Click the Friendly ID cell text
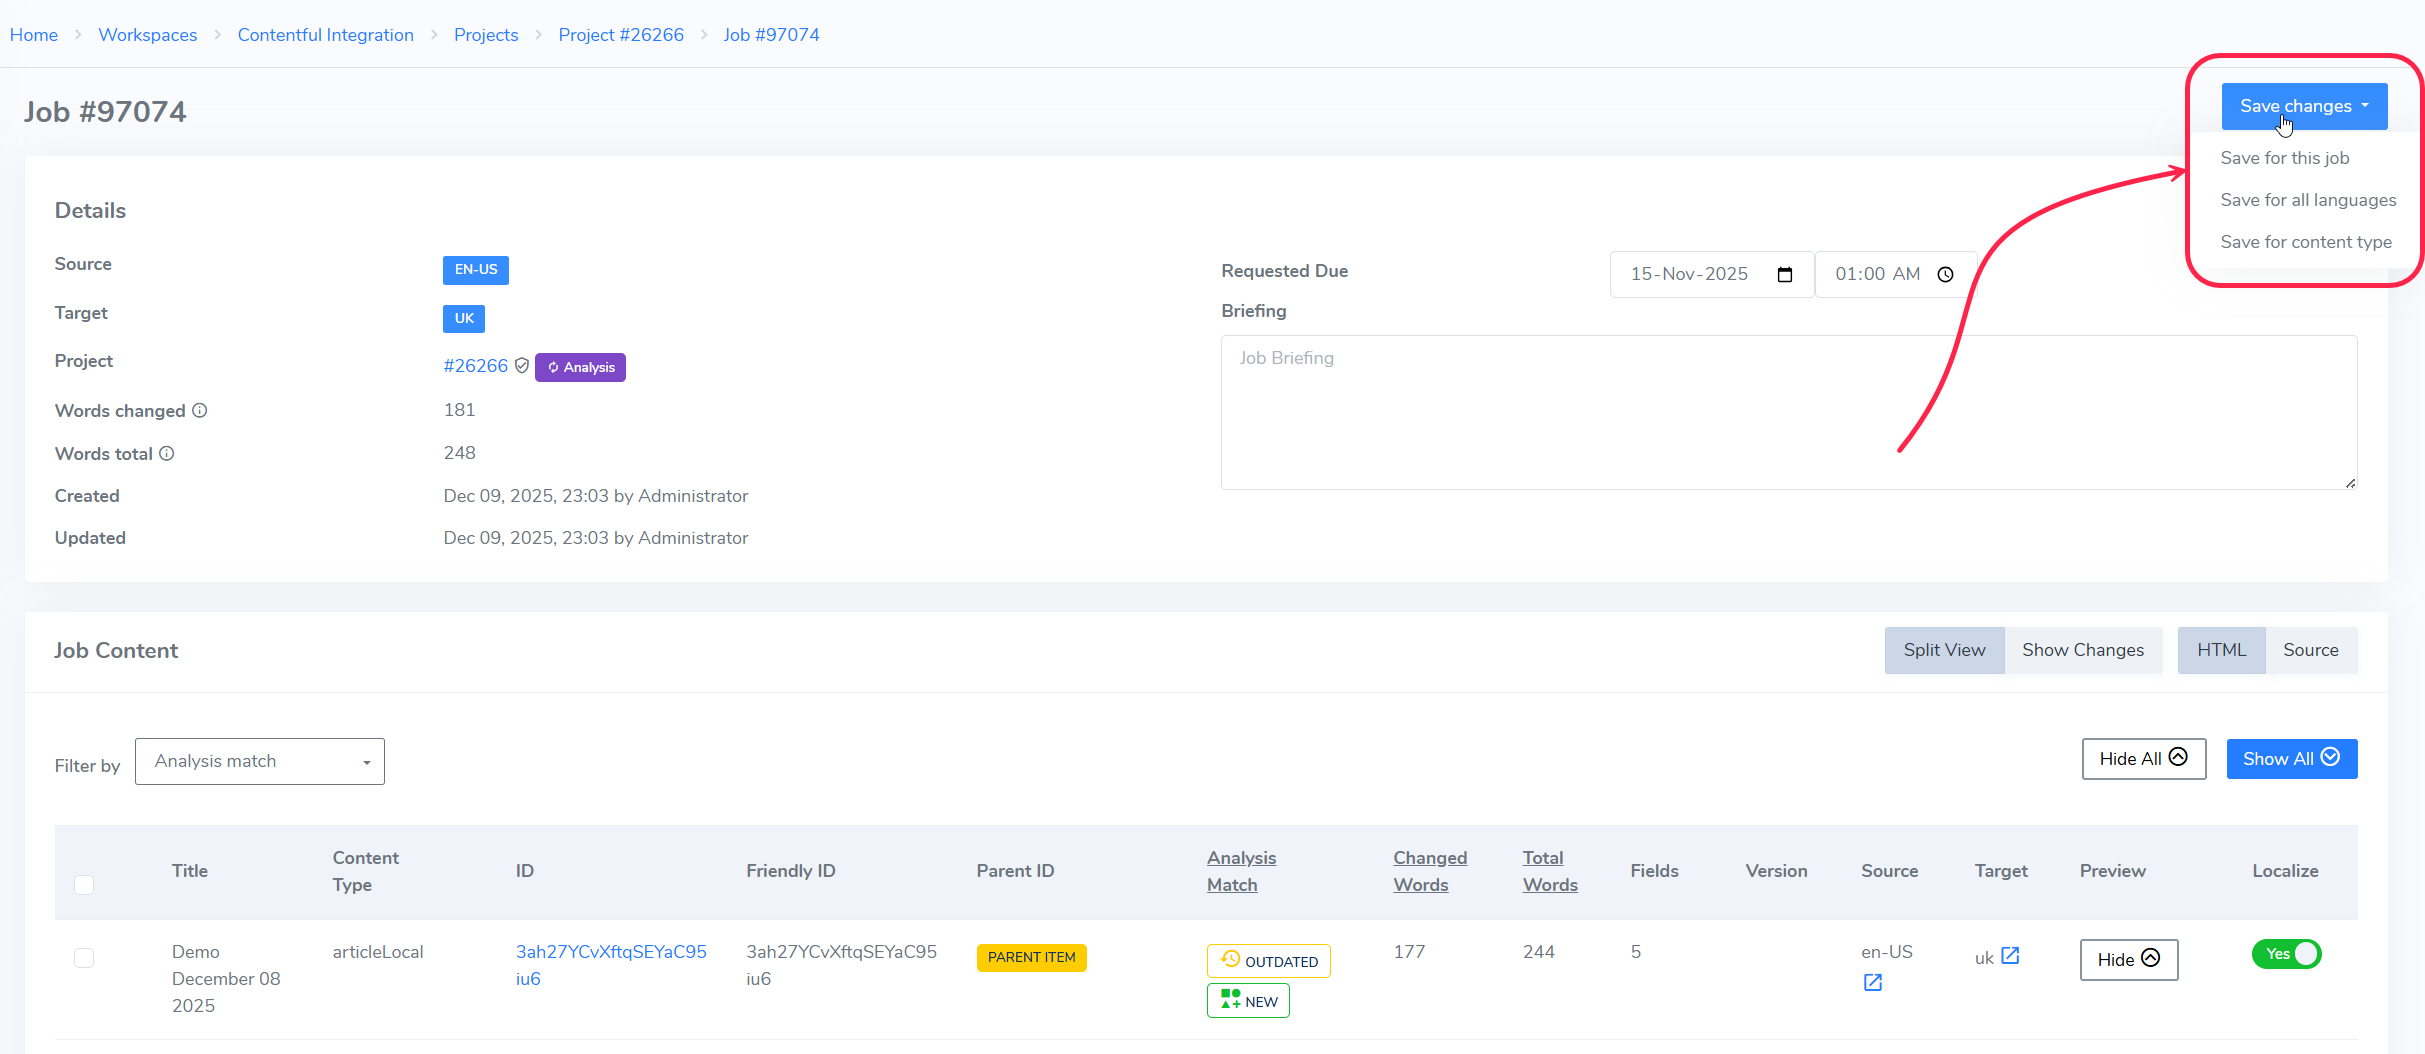 click(x=841, y=965)
